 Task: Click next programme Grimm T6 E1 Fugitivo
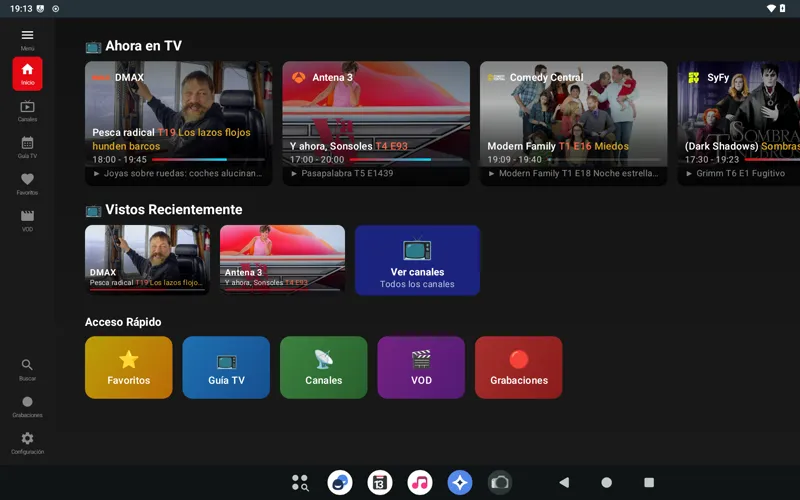740,173
